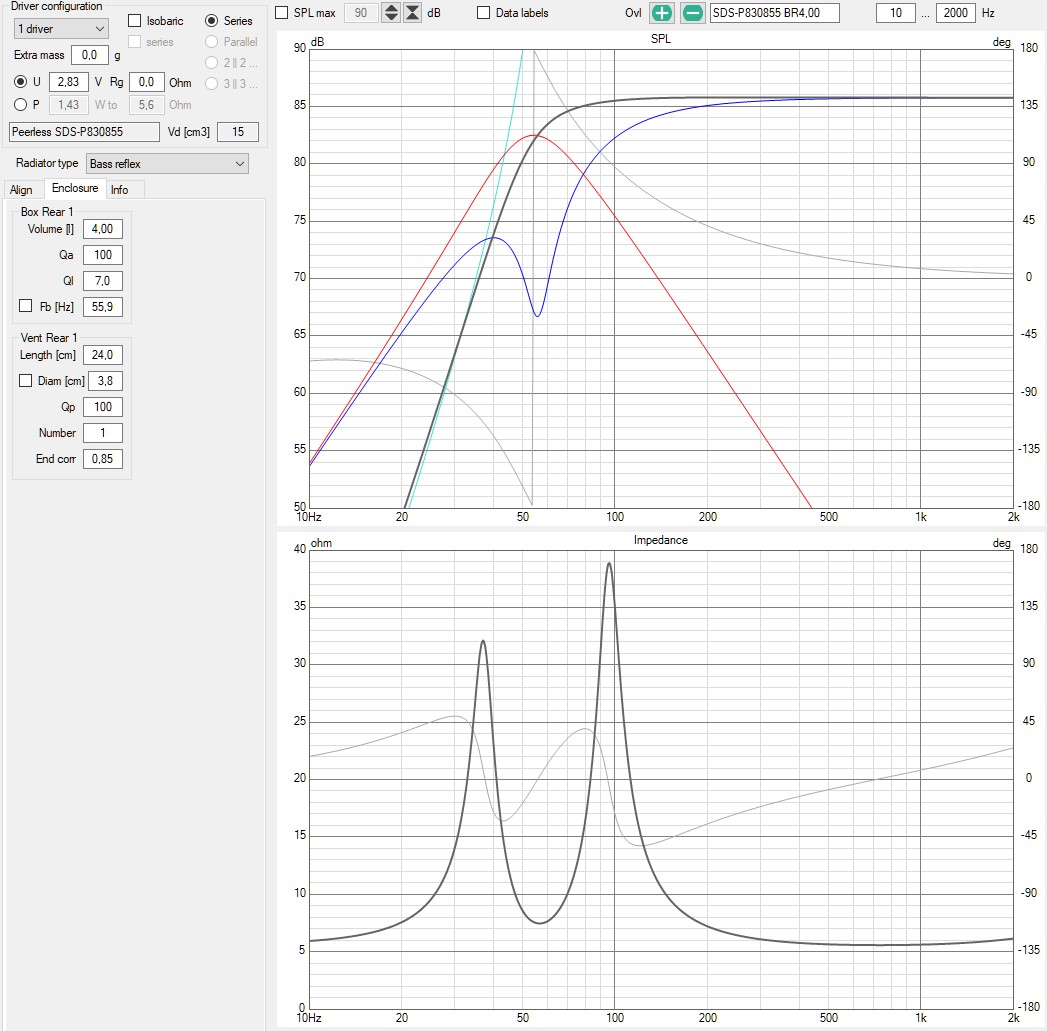Enable the SPL max checkbox
The height and width of the screenshot is (1031, 1047).
coord(282,13)
